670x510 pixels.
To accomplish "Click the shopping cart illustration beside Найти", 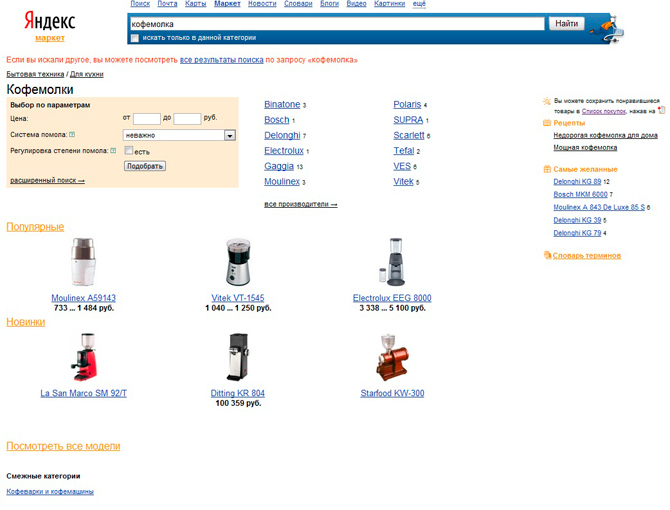I will click(608, 29).
